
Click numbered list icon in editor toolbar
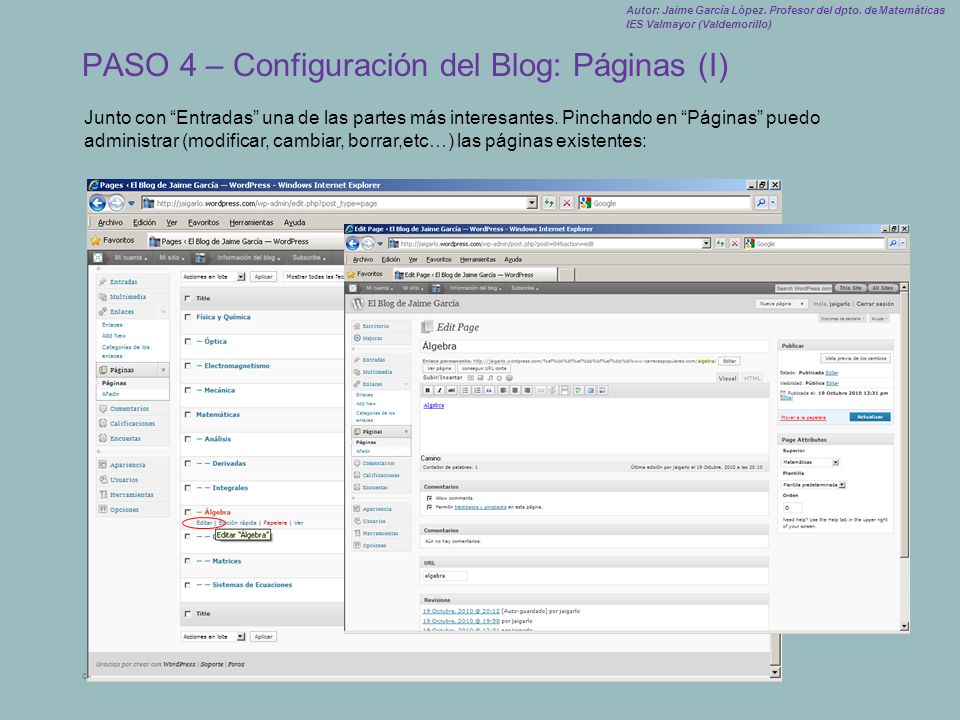point(478,390)
